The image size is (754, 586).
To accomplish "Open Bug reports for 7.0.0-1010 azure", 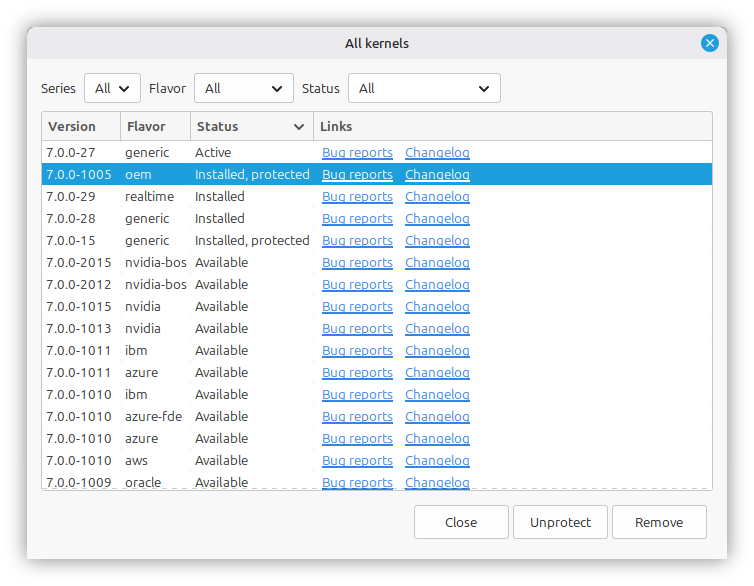I will click(357, 439).
